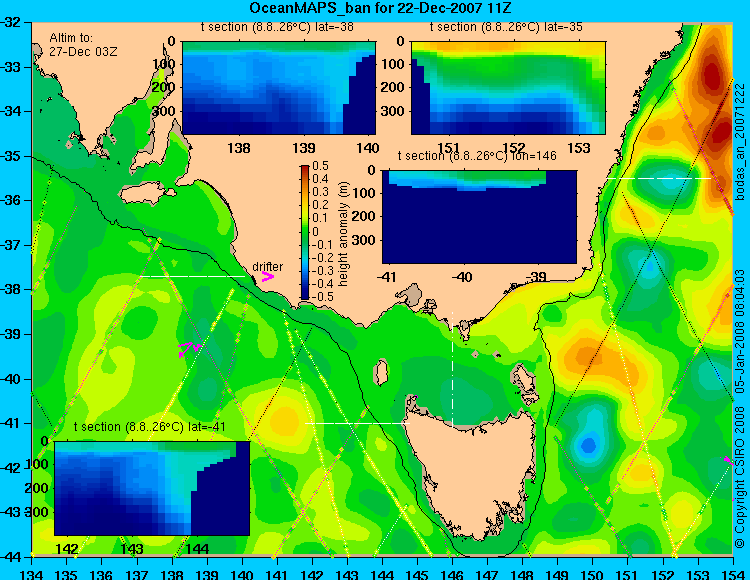Click the blue cold-core eddy near 150E, 41.5S
The height and width of the screenshot is (580, 750).
pyautogui.click(x=588, y=446)
